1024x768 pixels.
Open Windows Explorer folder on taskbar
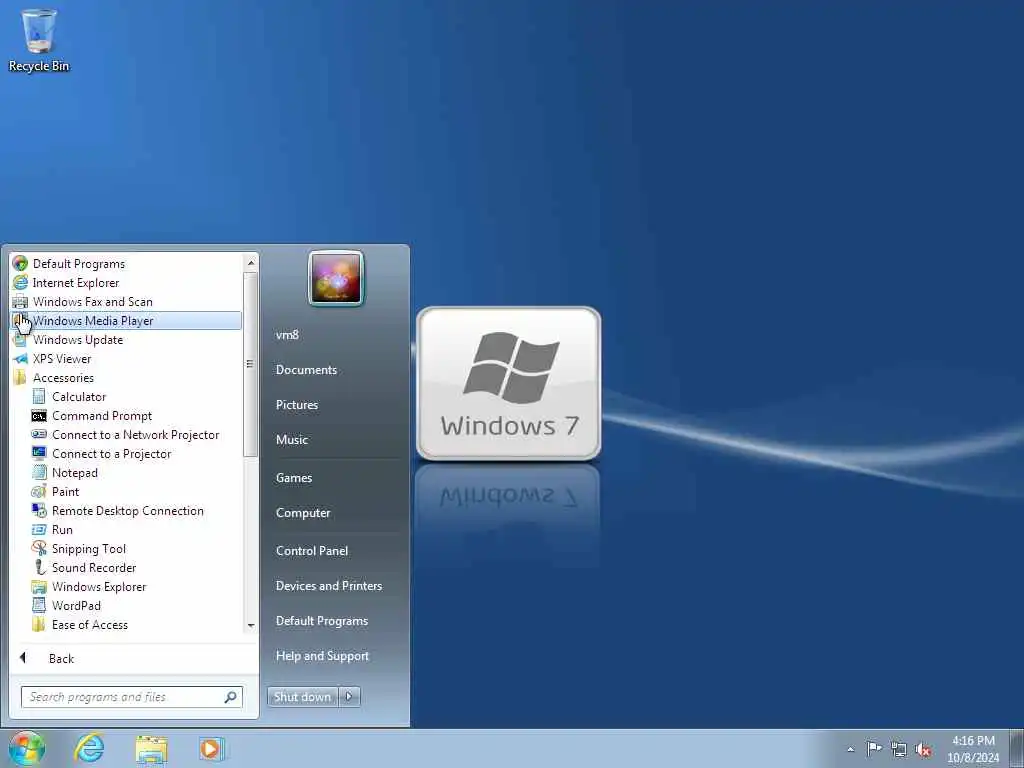(x=152, y=748)
